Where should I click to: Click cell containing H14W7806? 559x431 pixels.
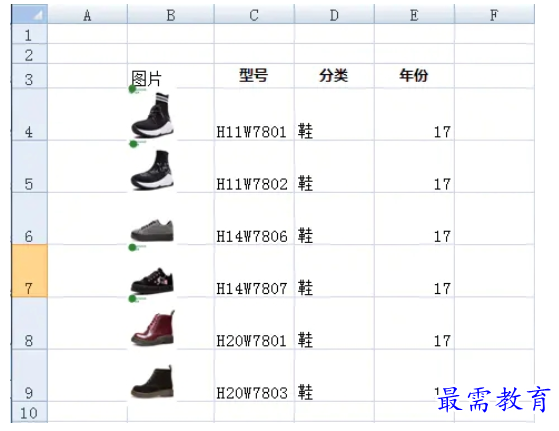[x=254, y=219]
